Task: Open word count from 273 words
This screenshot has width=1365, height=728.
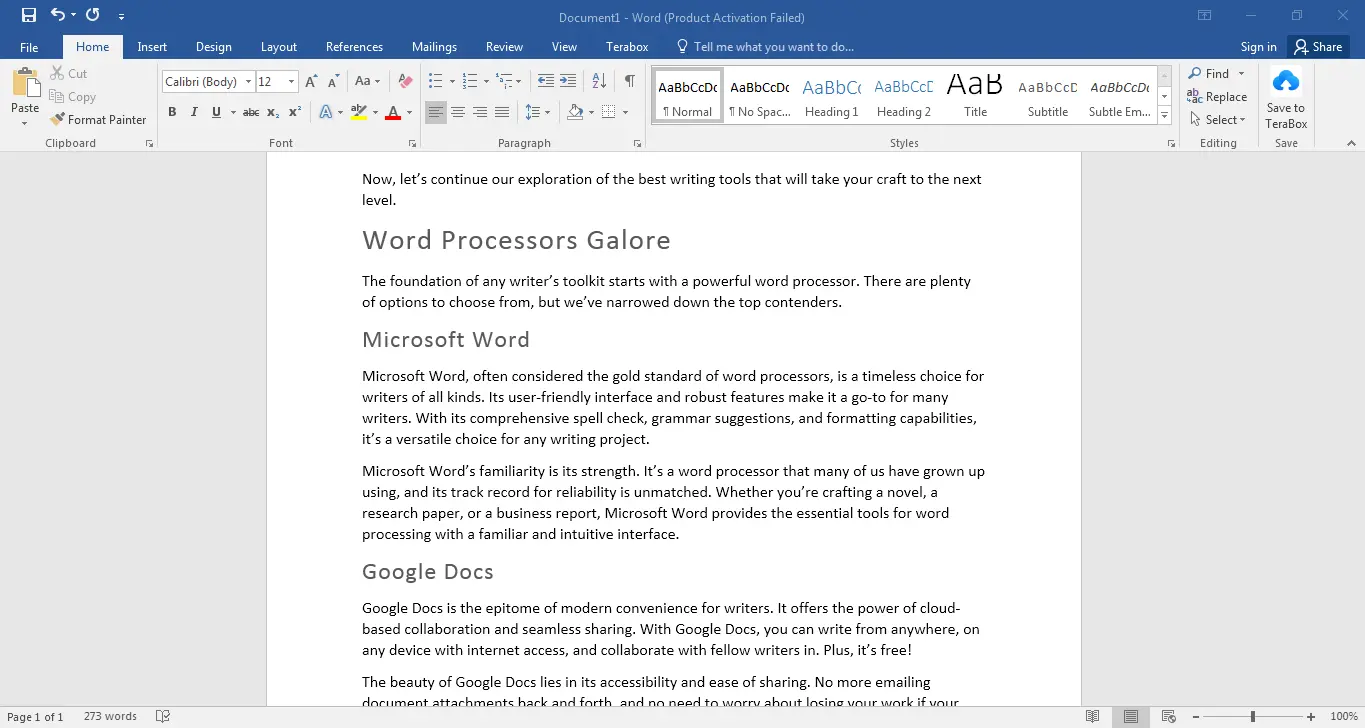Action: point(110,717)
